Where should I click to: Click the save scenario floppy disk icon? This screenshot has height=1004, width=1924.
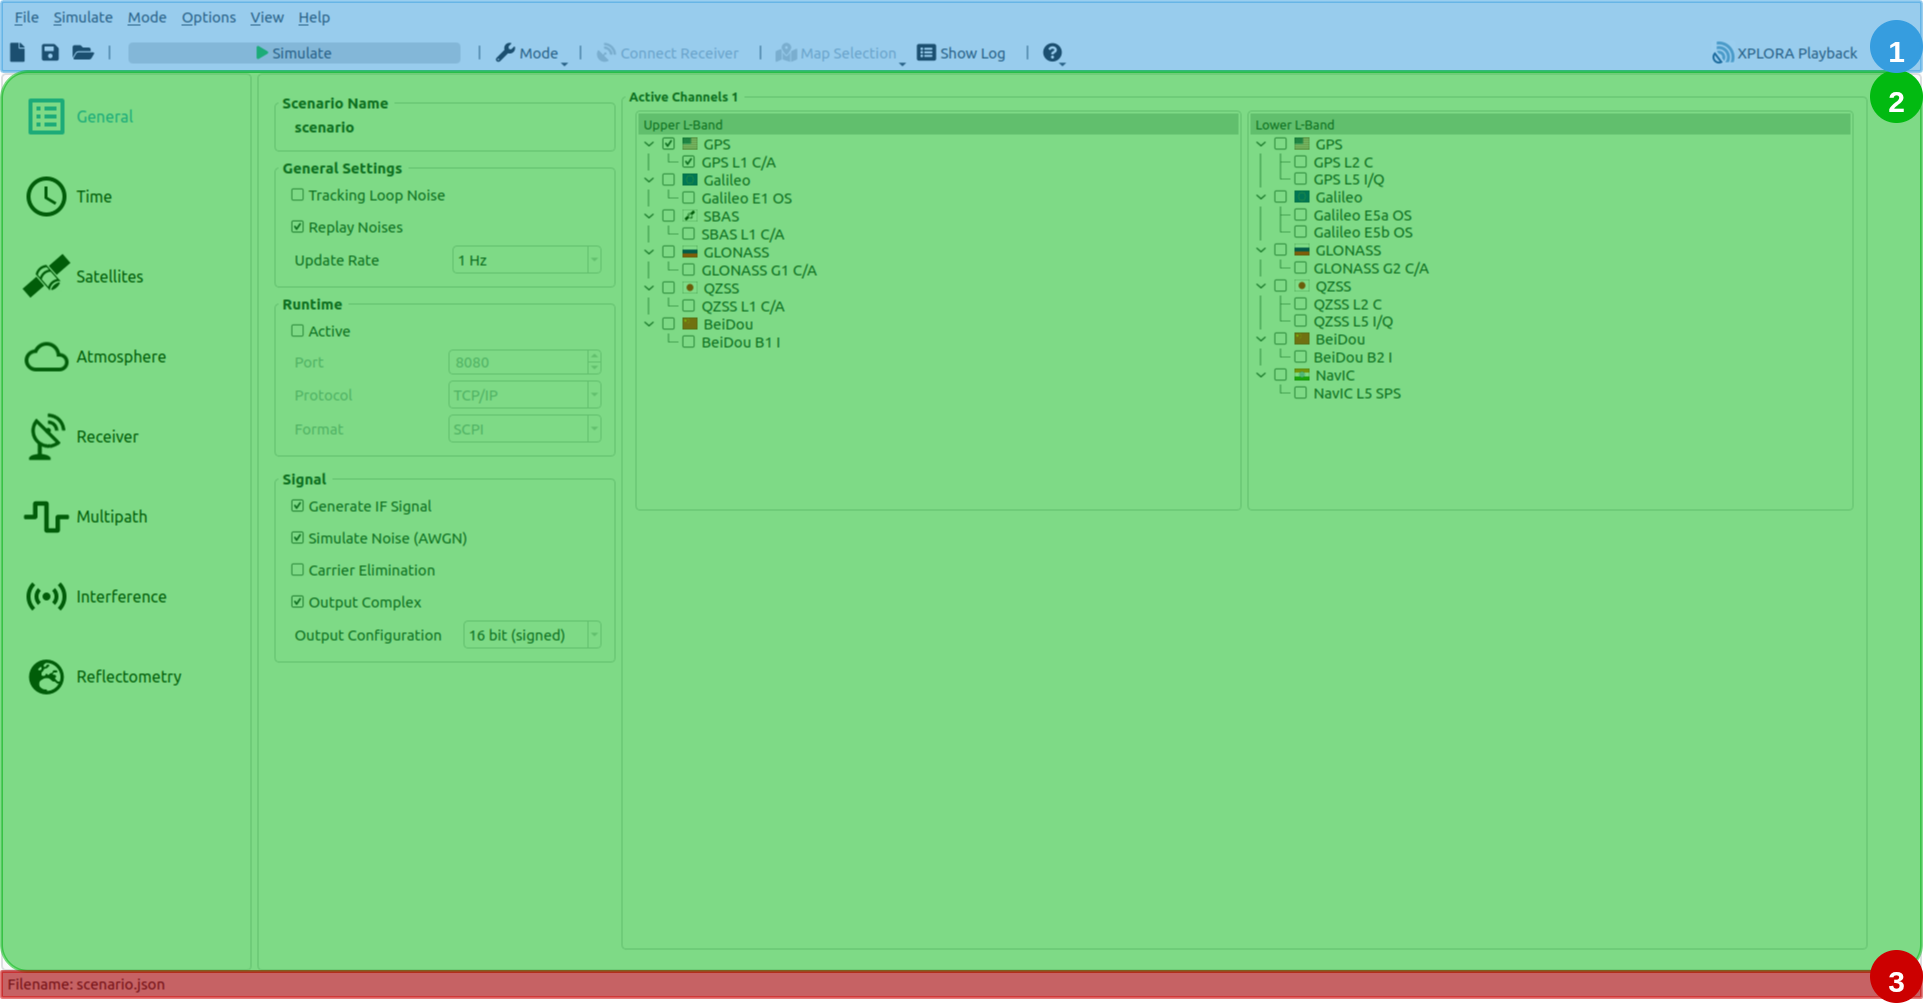coord(50,53)
